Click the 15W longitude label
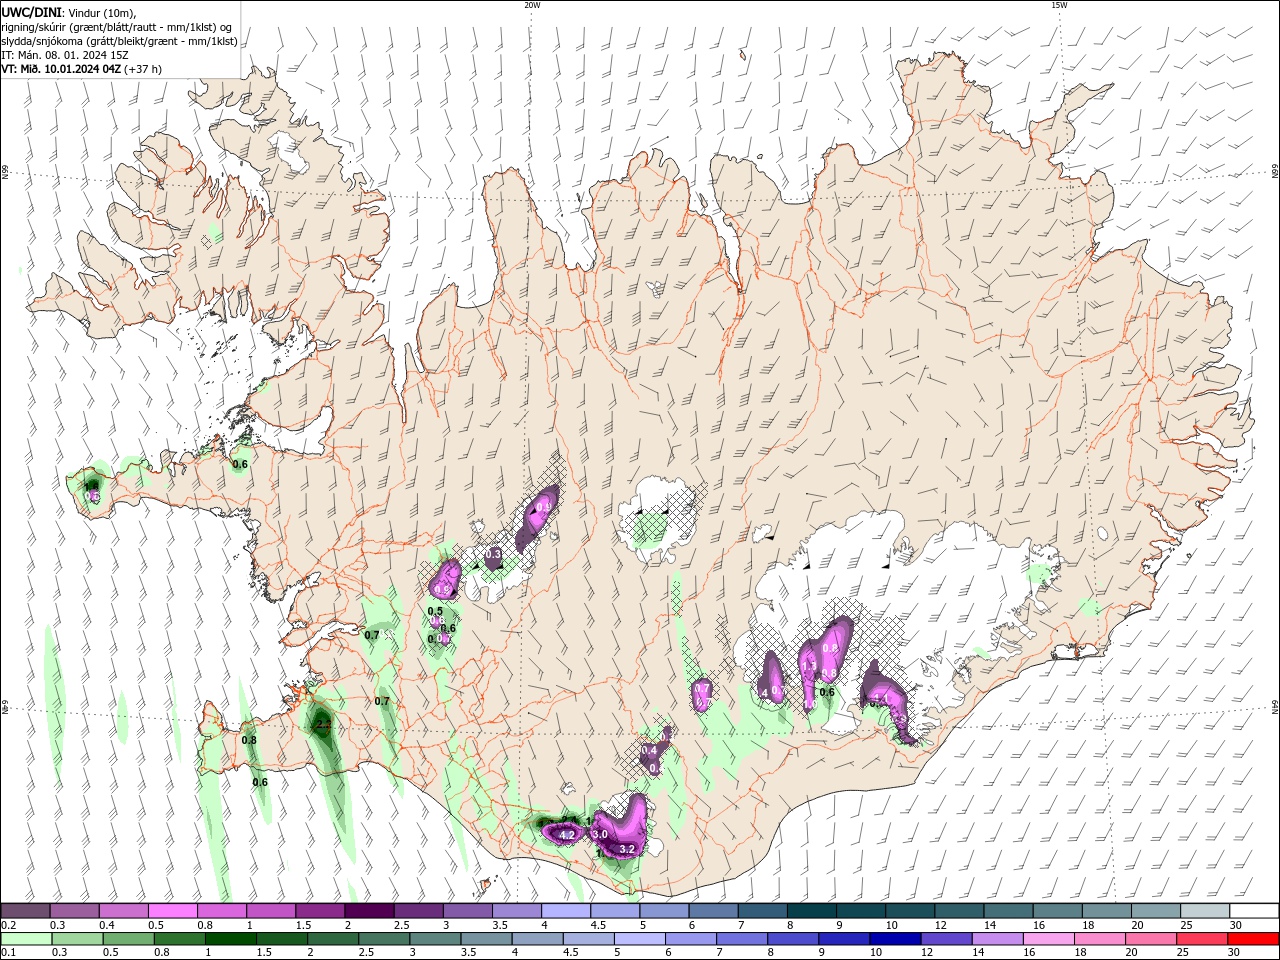 click(x=1058, y=5)
